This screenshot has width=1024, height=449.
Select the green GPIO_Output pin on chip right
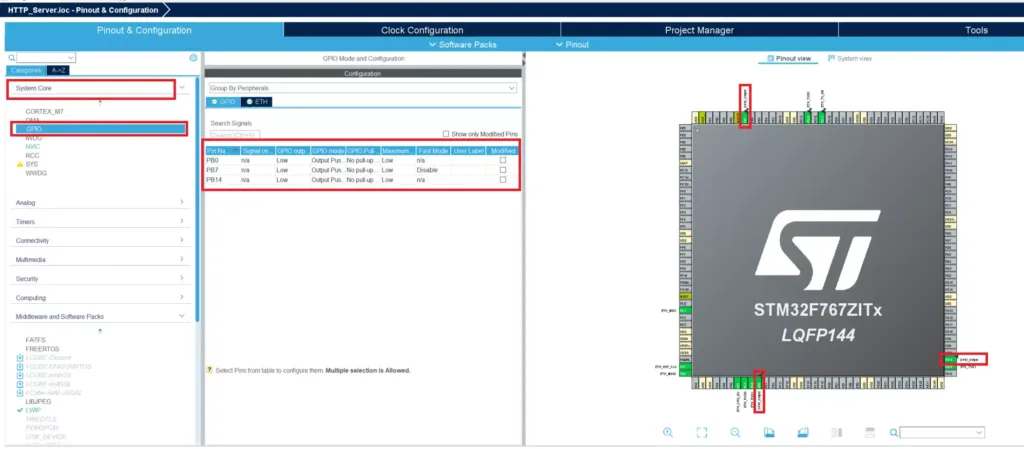coord(950,359)
